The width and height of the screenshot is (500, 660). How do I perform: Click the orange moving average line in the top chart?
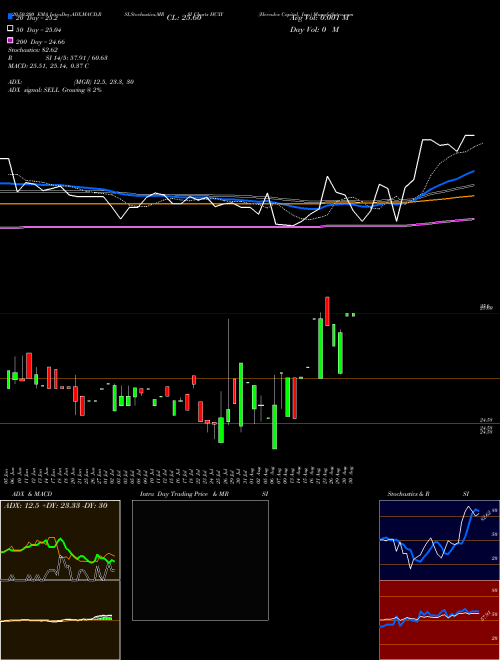[x=236, y=202]
